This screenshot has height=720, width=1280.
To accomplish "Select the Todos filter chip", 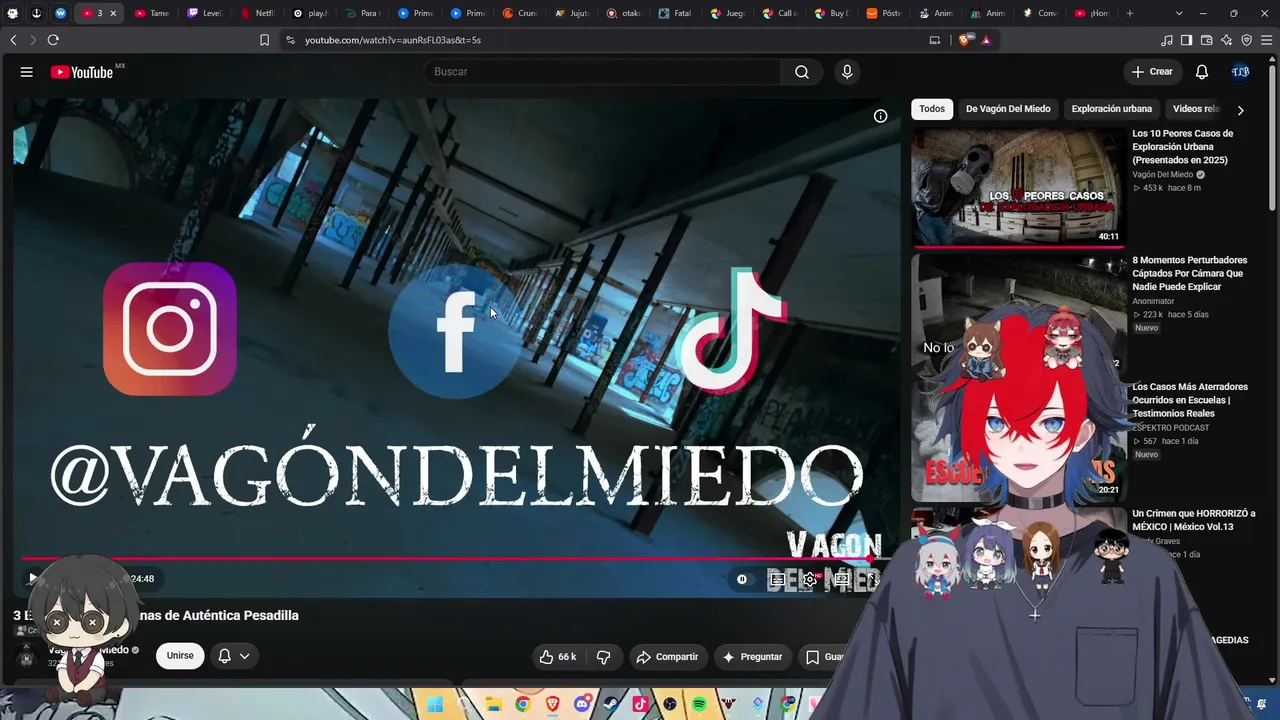I will (932, 109).
